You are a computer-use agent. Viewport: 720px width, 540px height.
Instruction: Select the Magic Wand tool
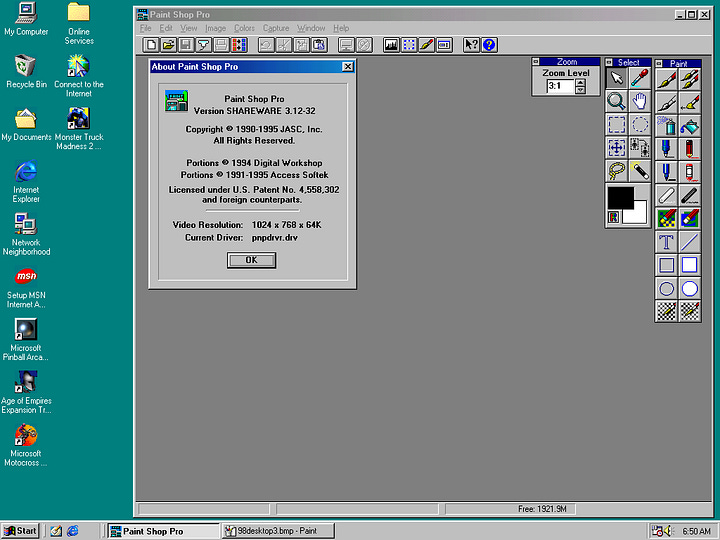(x=640, y=171)
